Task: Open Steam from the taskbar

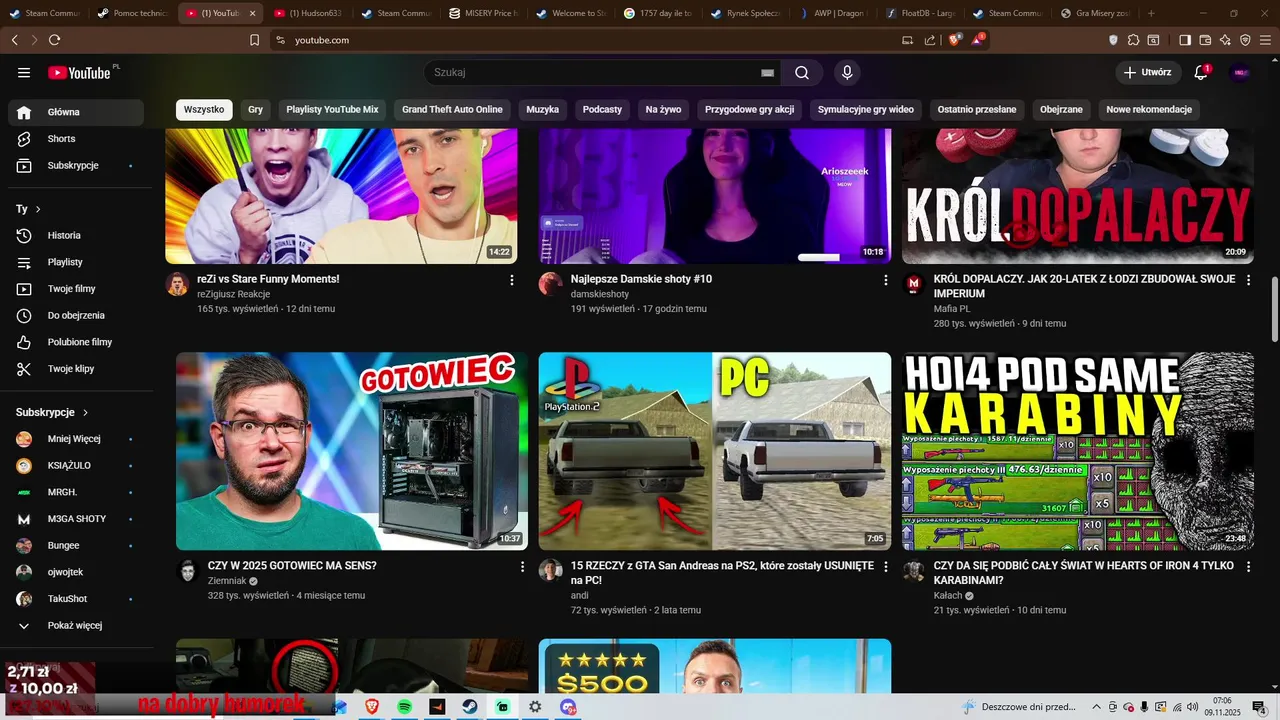Action: (469, 706)
